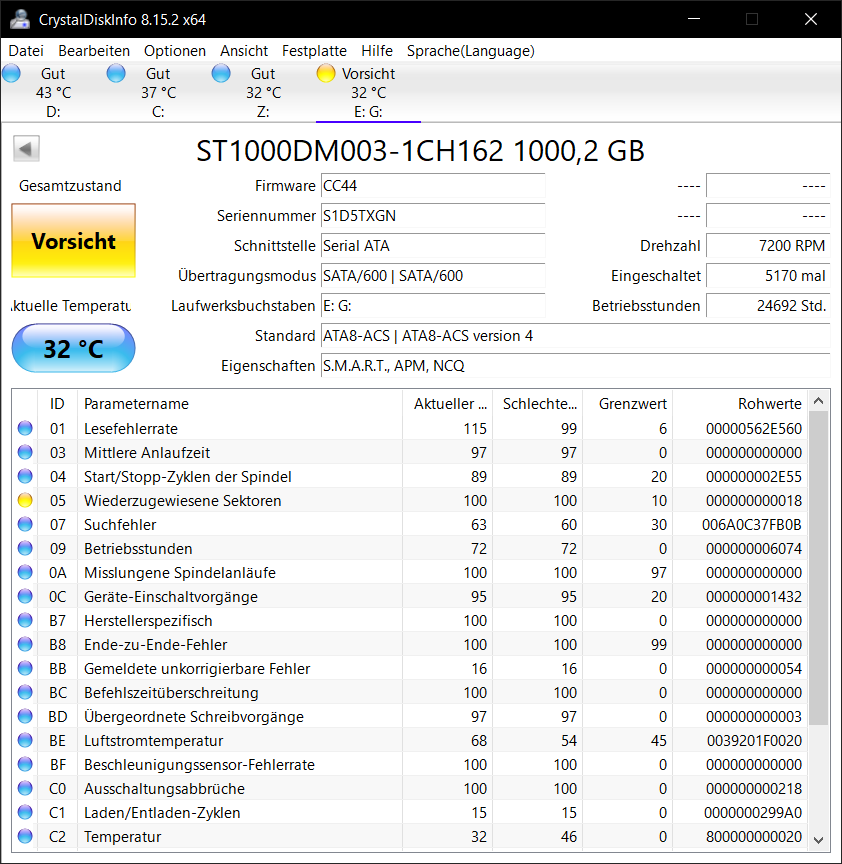Click raw value 0039201F0020
Image resolution: width=842 pixels, height=864 pixels.
pyautogui.click(x=754, y=741)
